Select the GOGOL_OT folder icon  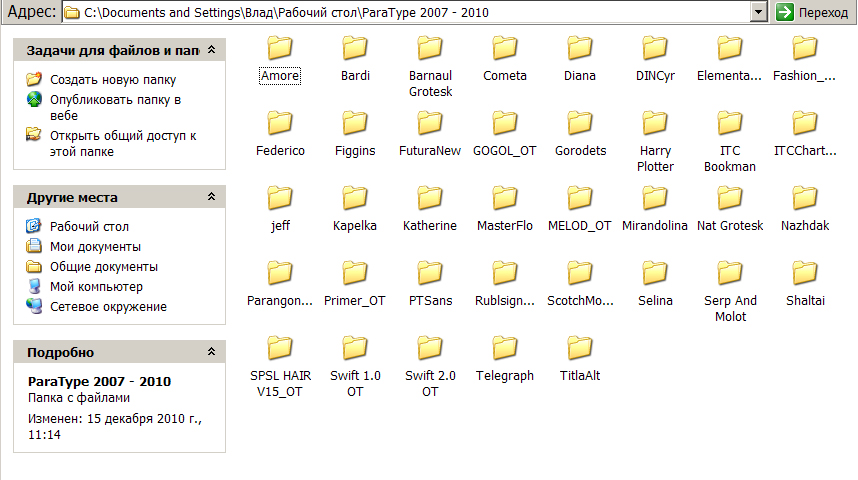pyautogui.click(x=505, y=123)
